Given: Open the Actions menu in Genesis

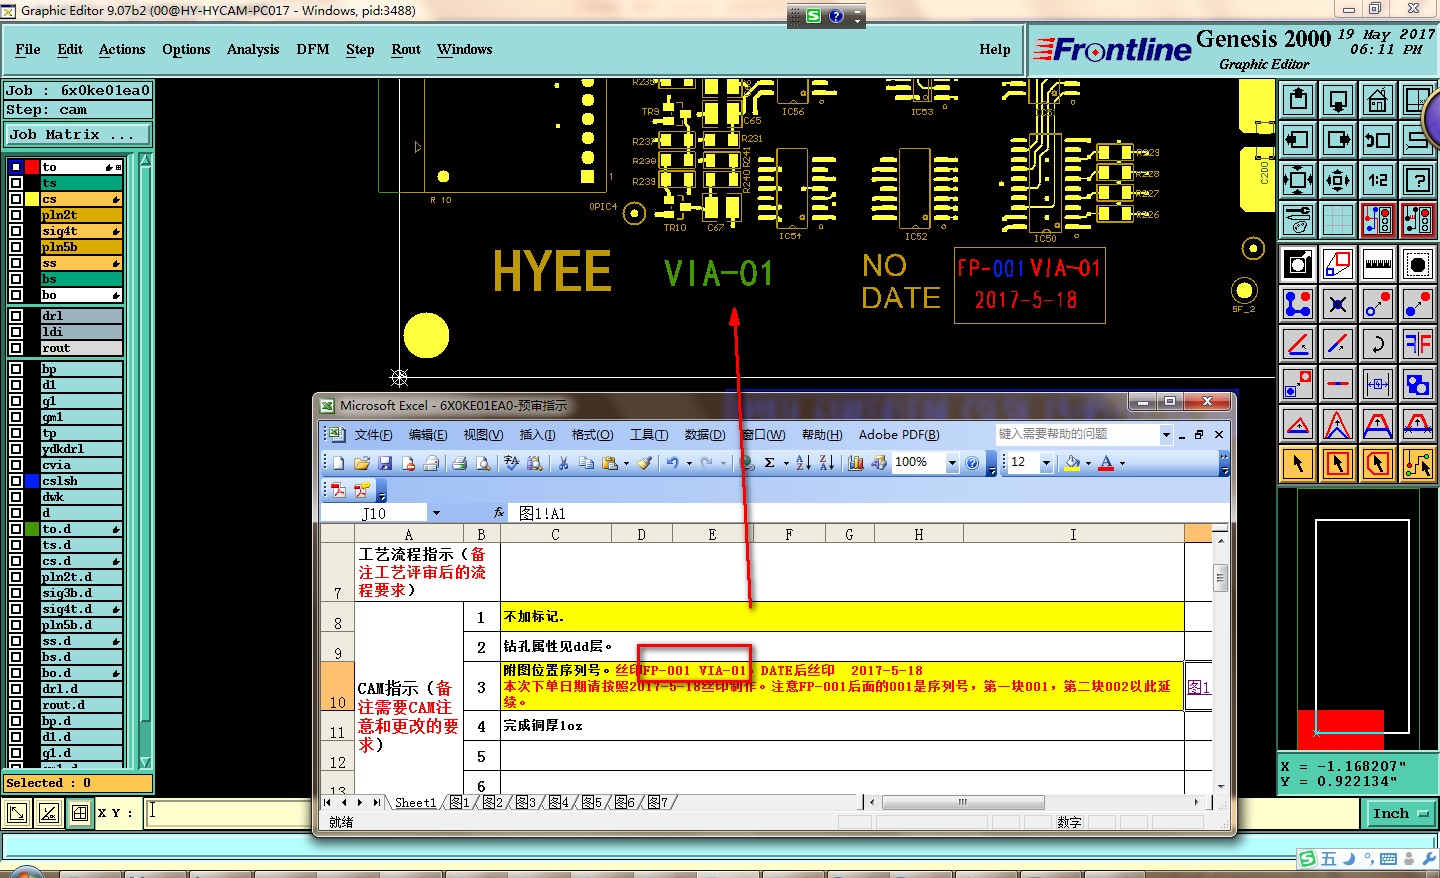Looking at the screenshot, I should point(122,49).
